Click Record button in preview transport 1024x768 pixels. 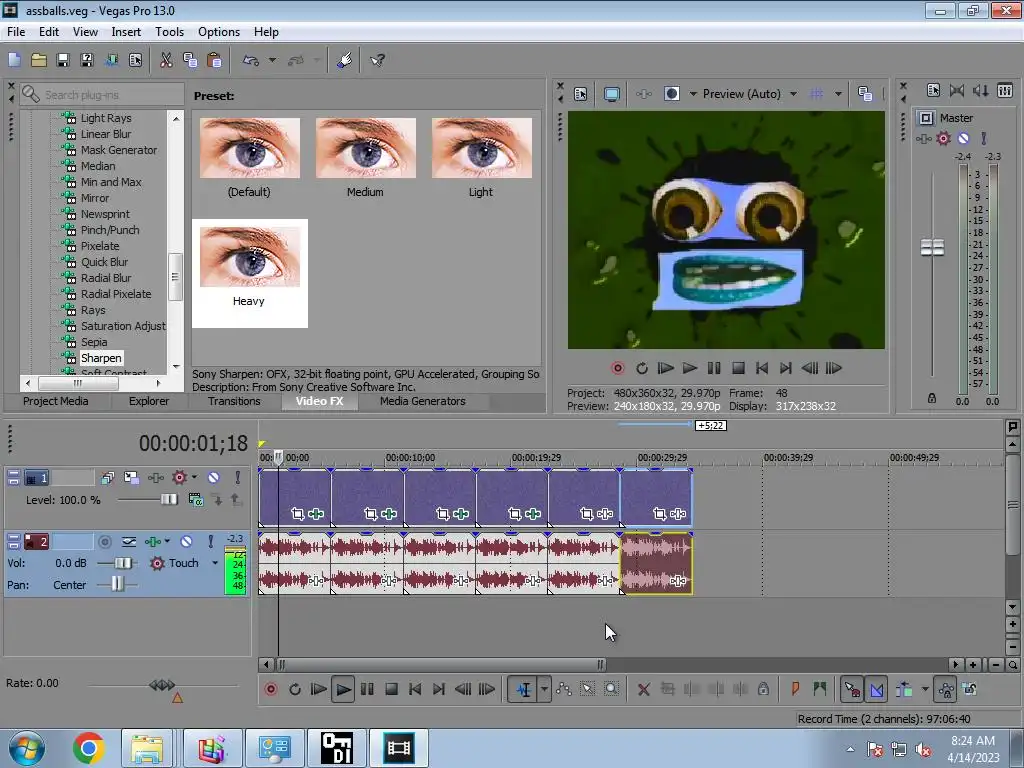(x=617, y=368)
